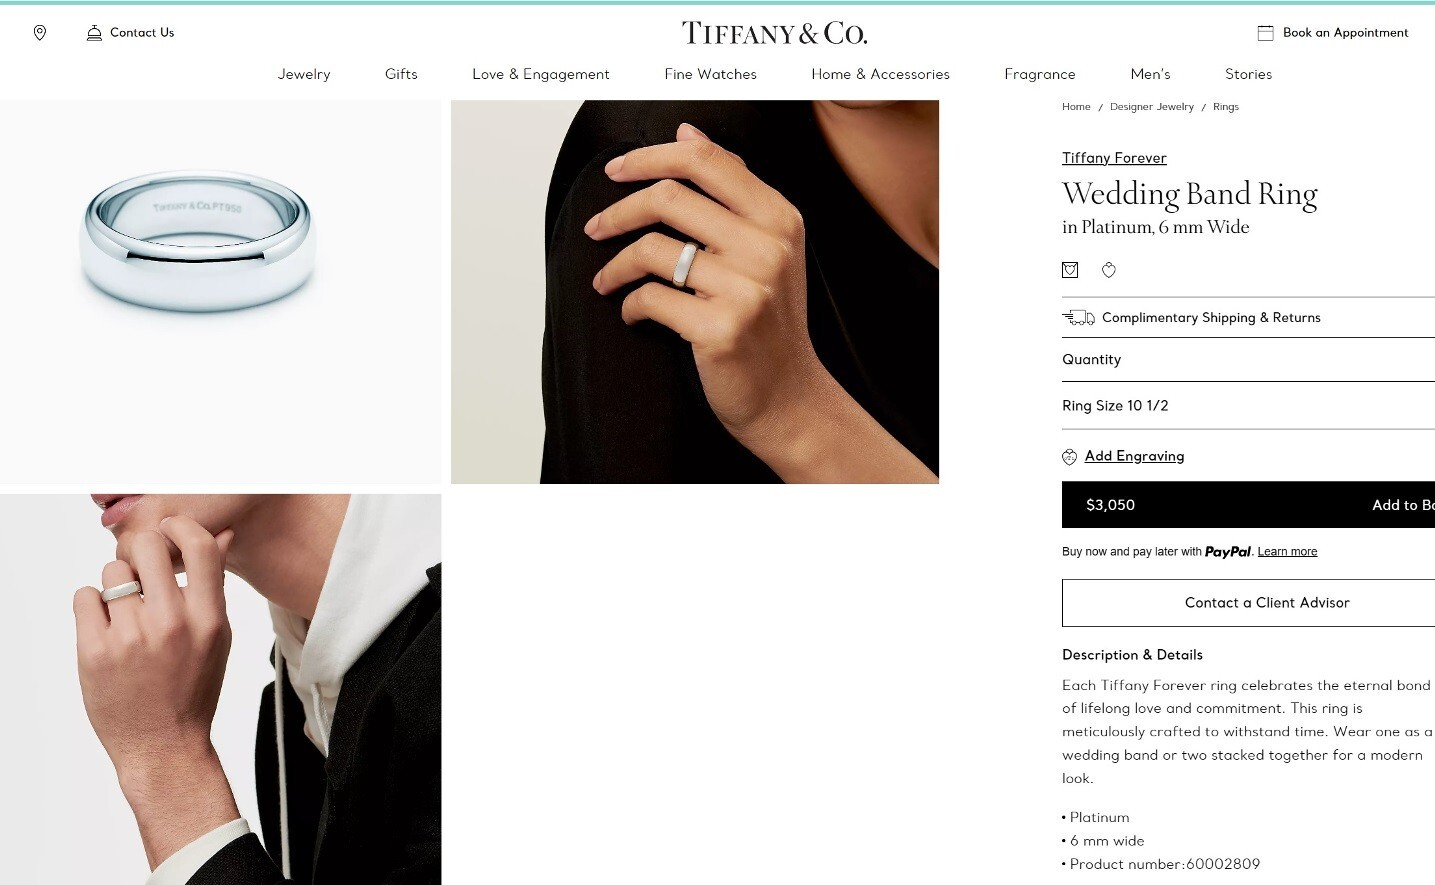Open the Ring Size 10 1/2 dropdown
1435x885 pixels.
coord(1248,406)
